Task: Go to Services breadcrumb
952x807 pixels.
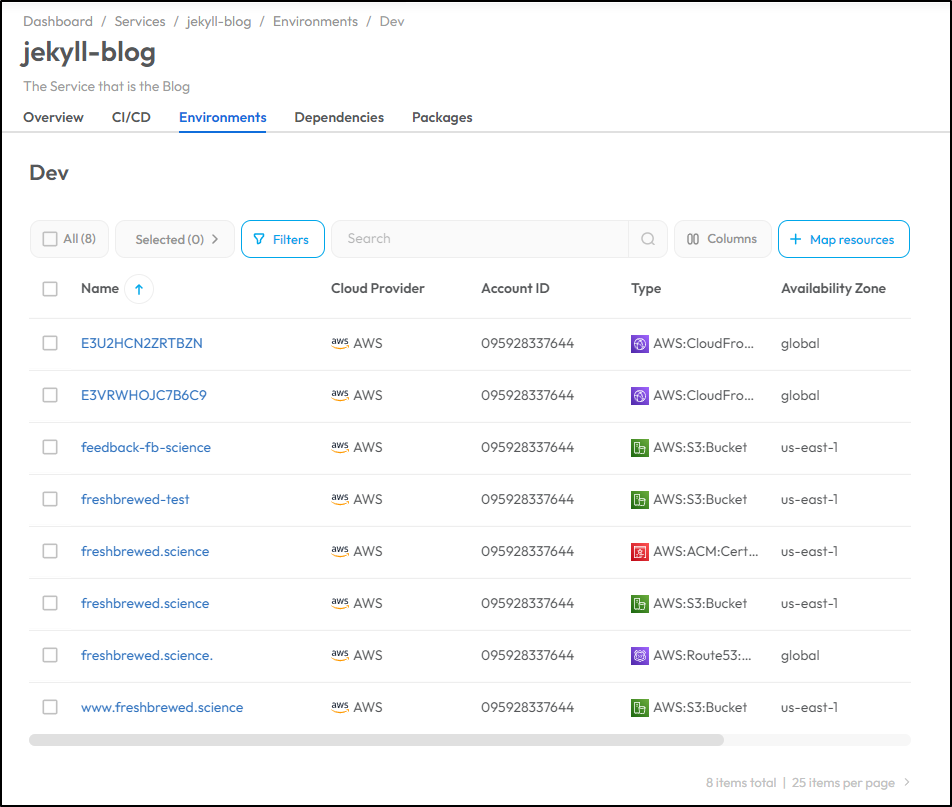Action: pos(140,21)
